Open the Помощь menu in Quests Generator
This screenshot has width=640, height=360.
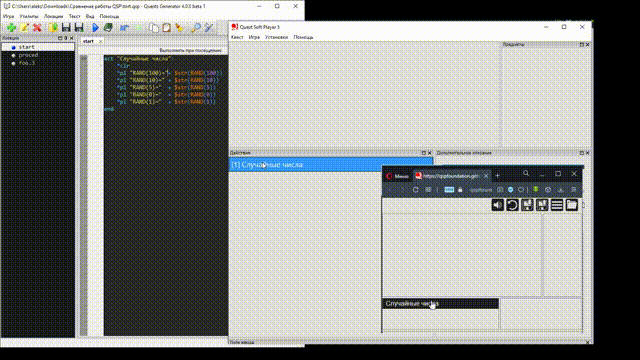109,16
